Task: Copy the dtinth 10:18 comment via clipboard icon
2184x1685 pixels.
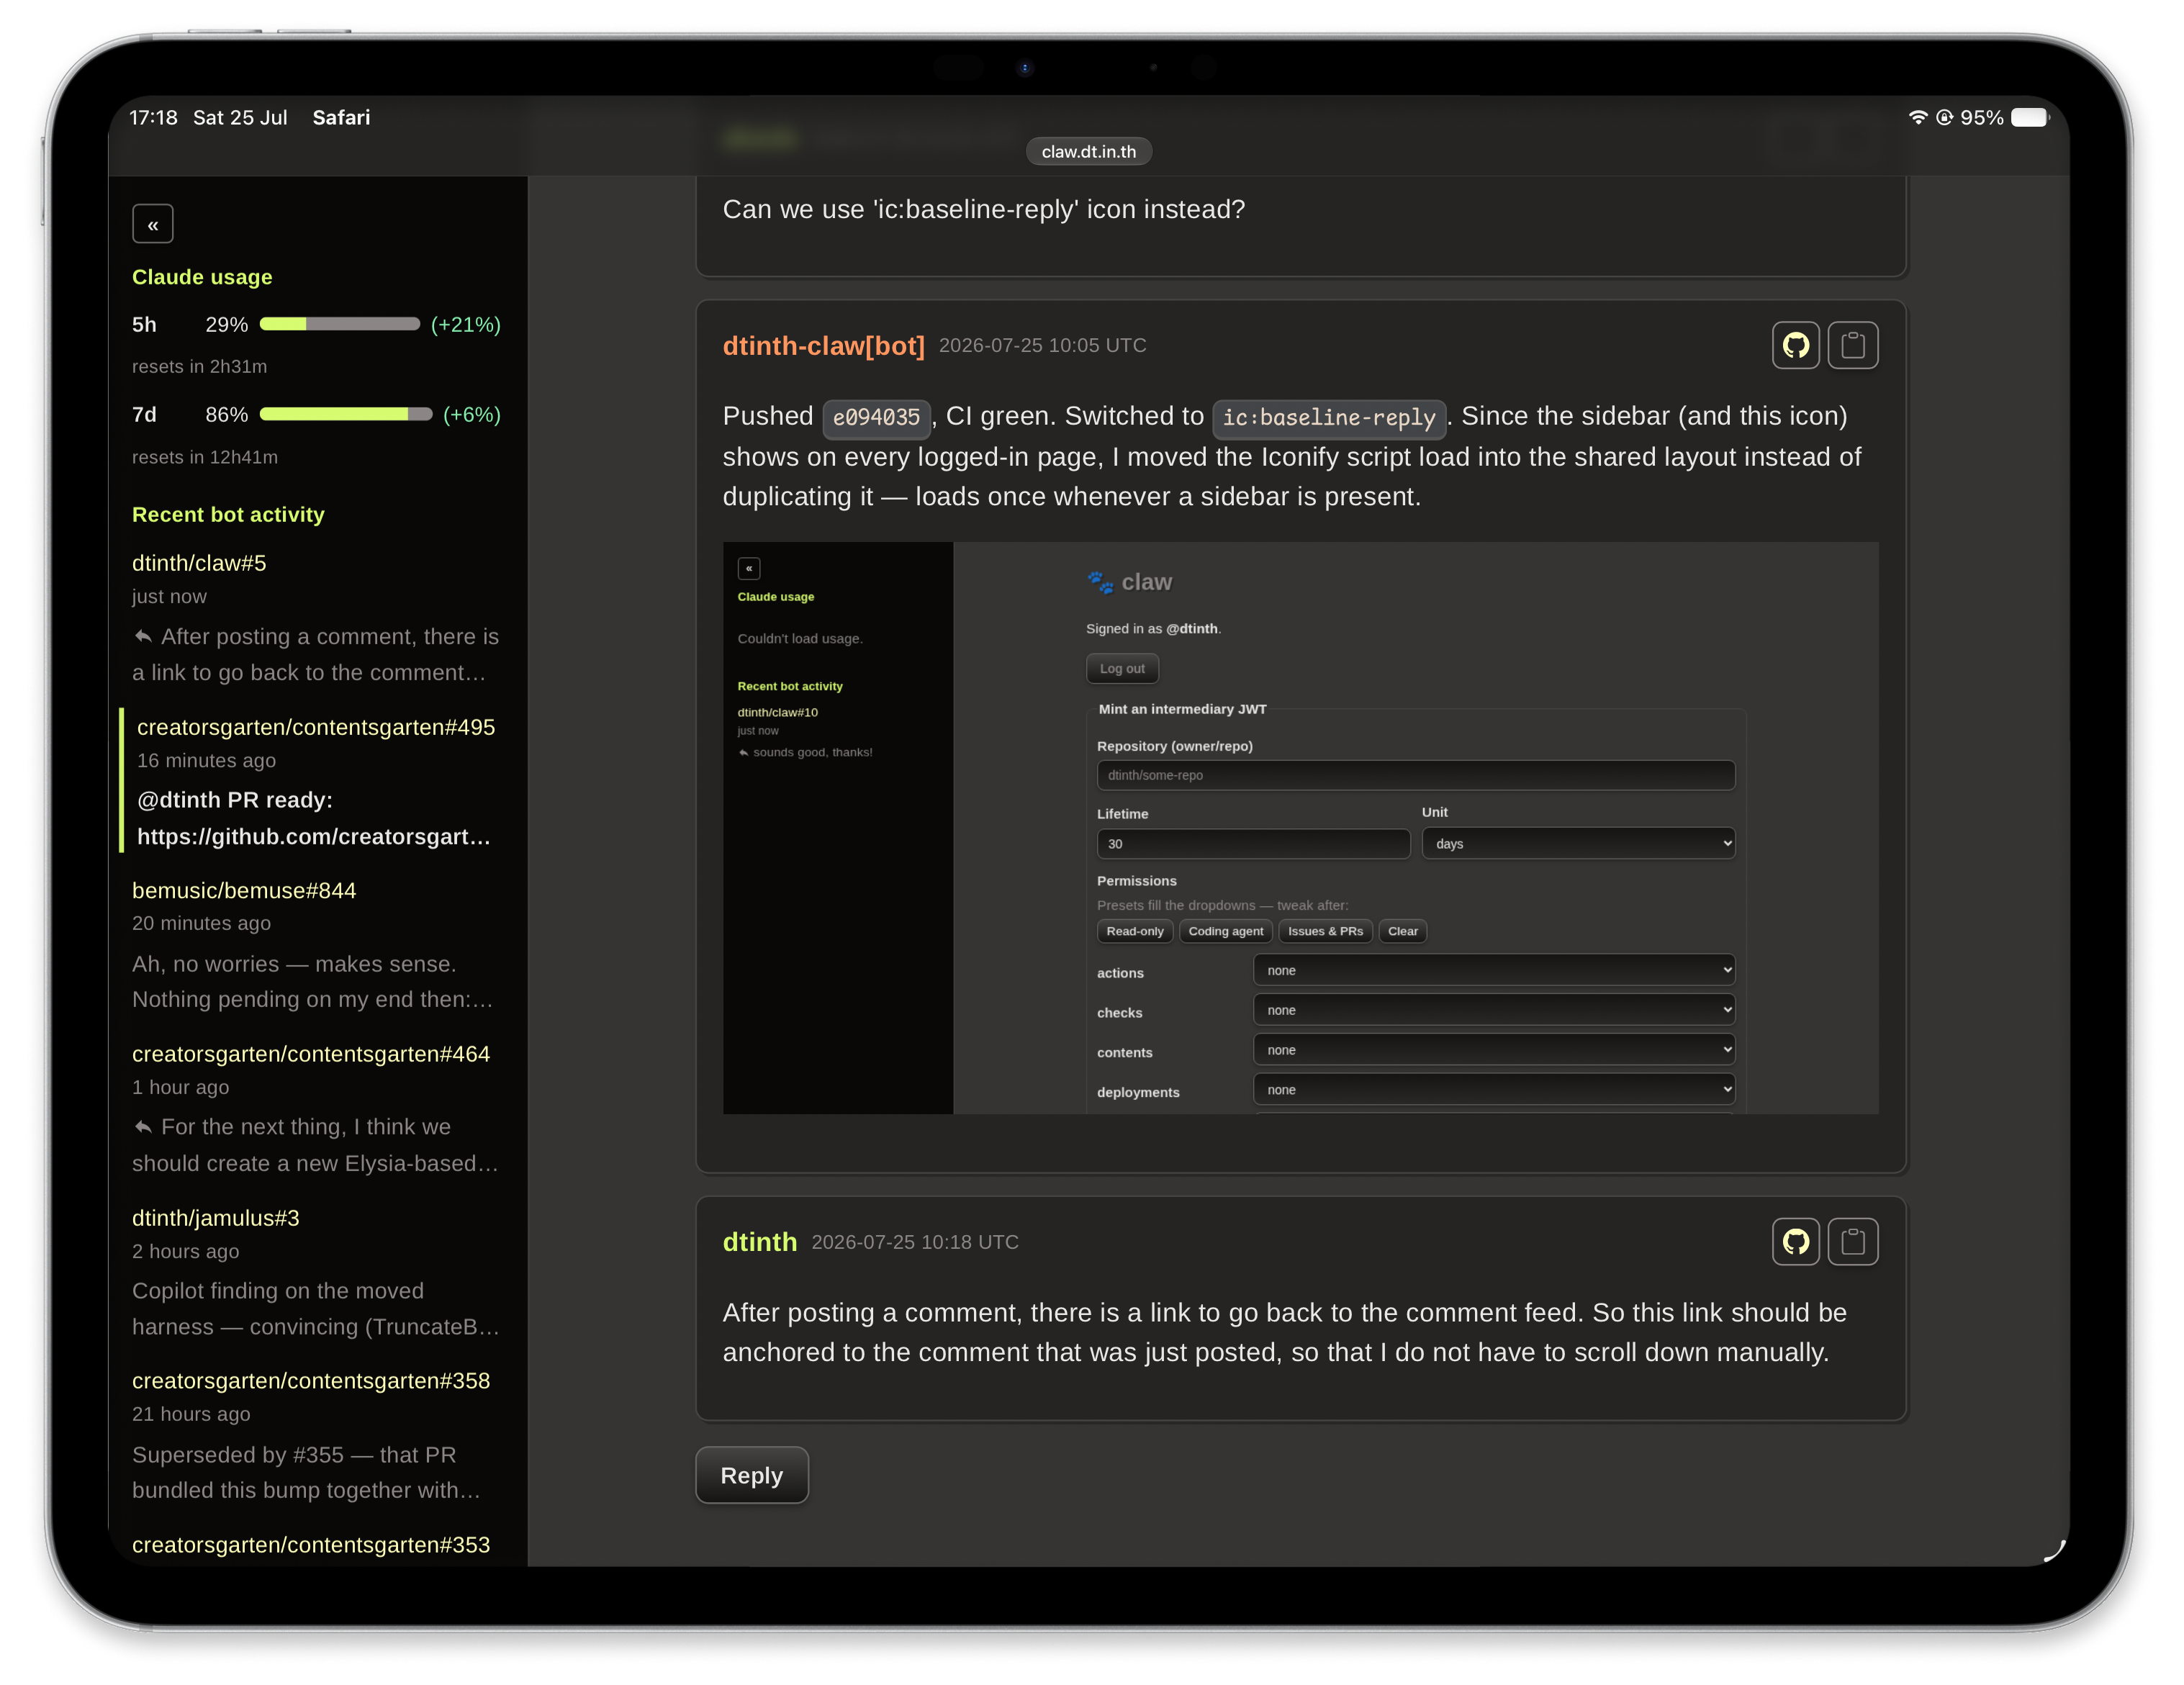Action: (x=1852, y=1241)
